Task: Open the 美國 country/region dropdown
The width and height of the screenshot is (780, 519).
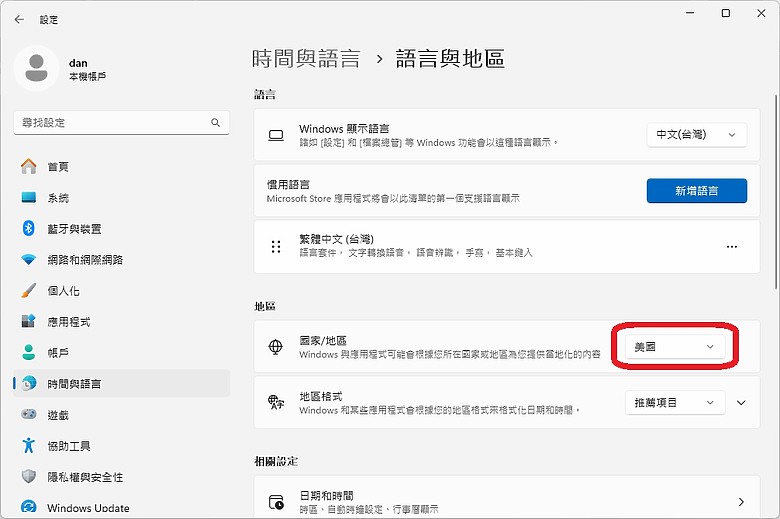Action: [x=675, y=347]
